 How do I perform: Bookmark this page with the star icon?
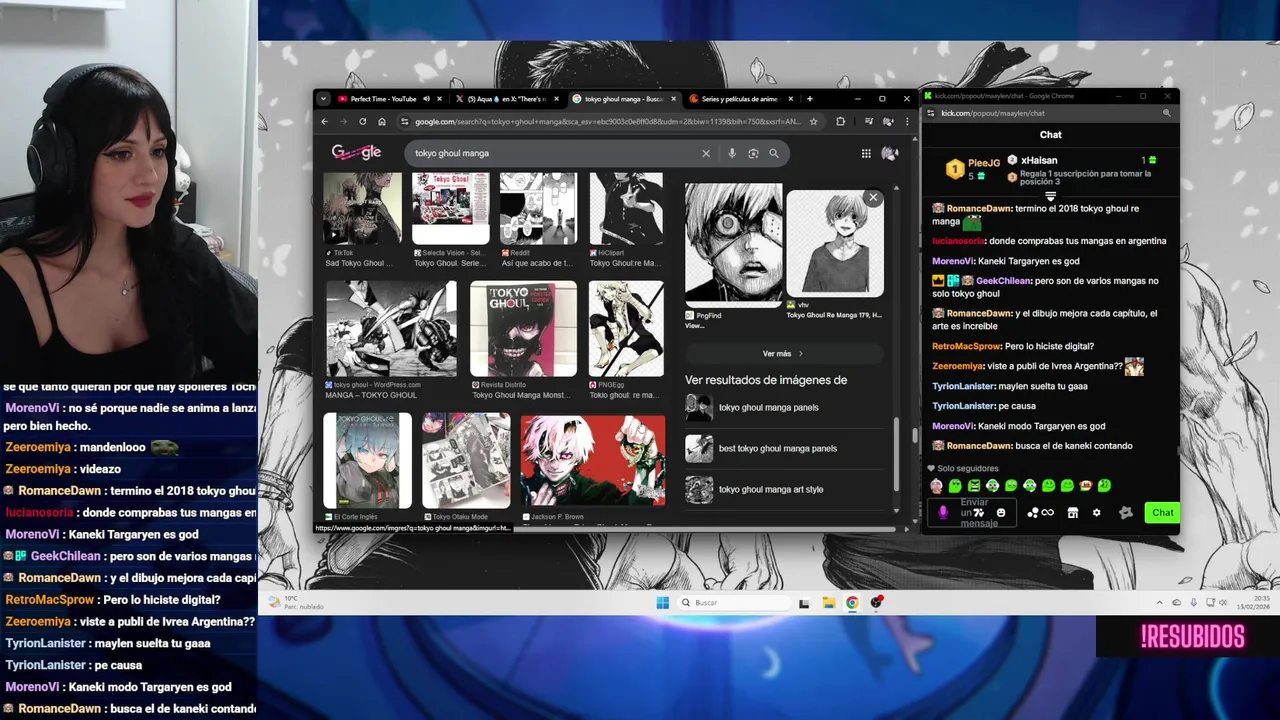[814, 122]
